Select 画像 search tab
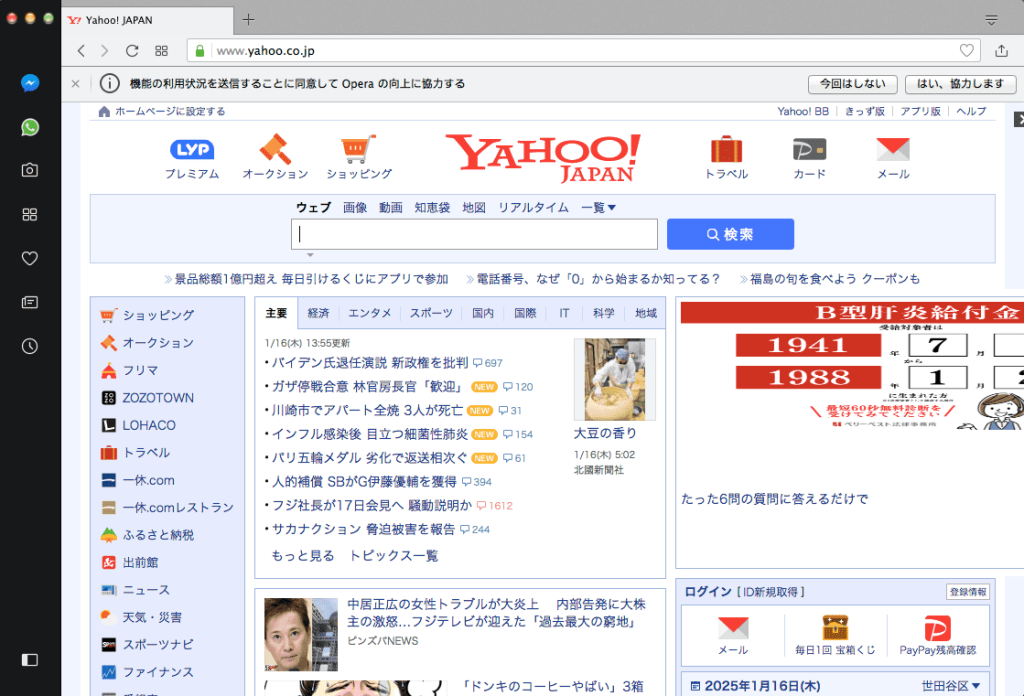Viewport: 1024px width, 696px height. point(355,208)
